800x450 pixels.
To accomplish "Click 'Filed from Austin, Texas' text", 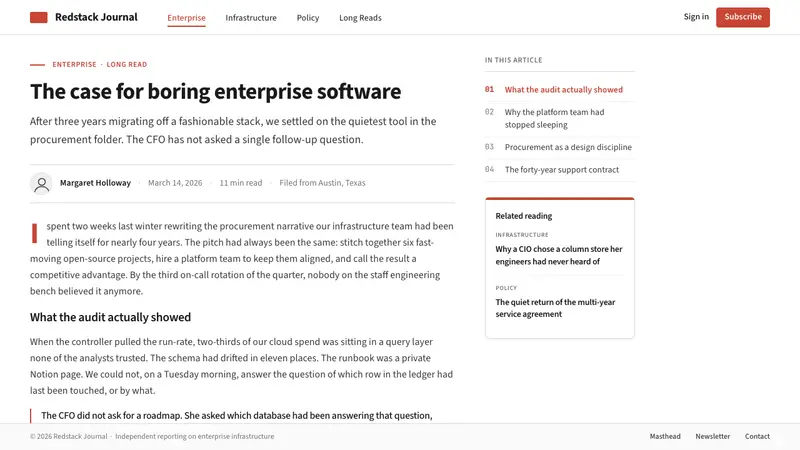I will coord(322,183).
